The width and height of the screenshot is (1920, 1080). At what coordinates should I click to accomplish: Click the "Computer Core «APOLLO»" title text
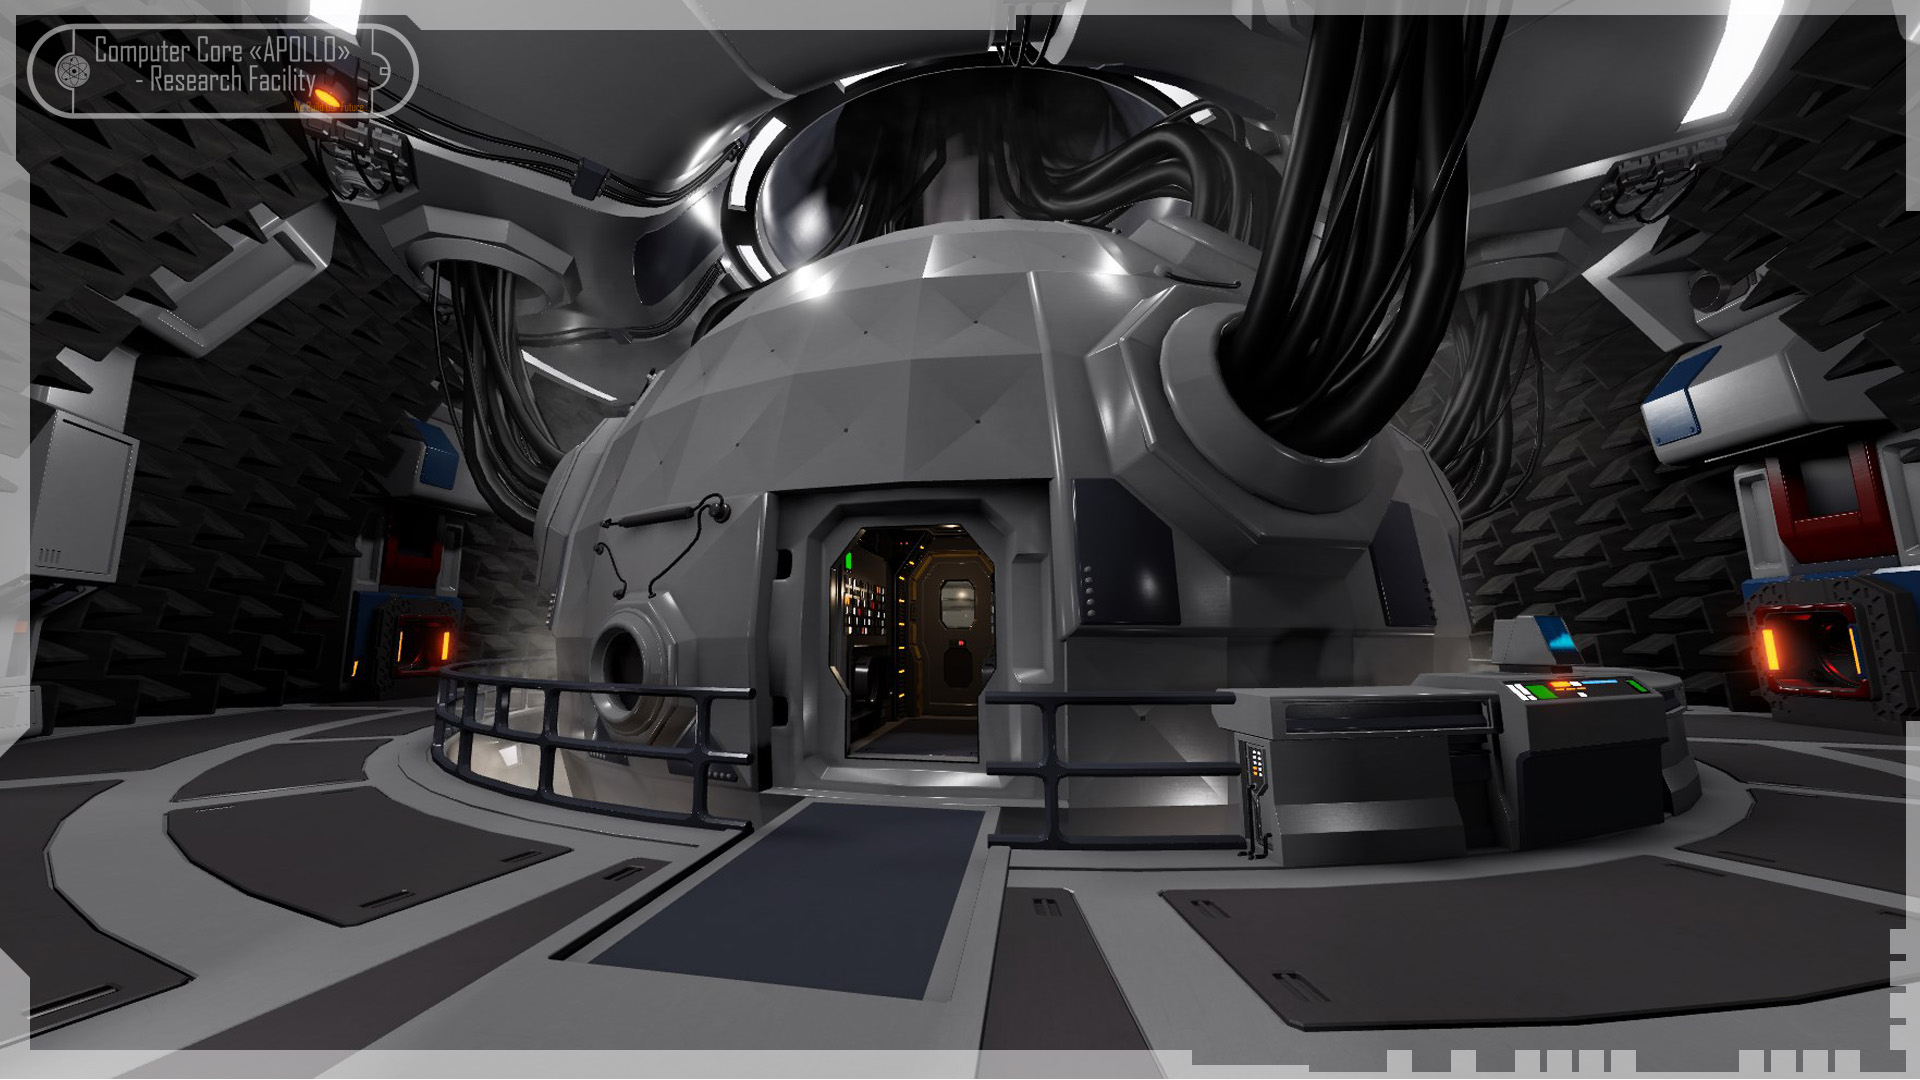pos(222,49)
